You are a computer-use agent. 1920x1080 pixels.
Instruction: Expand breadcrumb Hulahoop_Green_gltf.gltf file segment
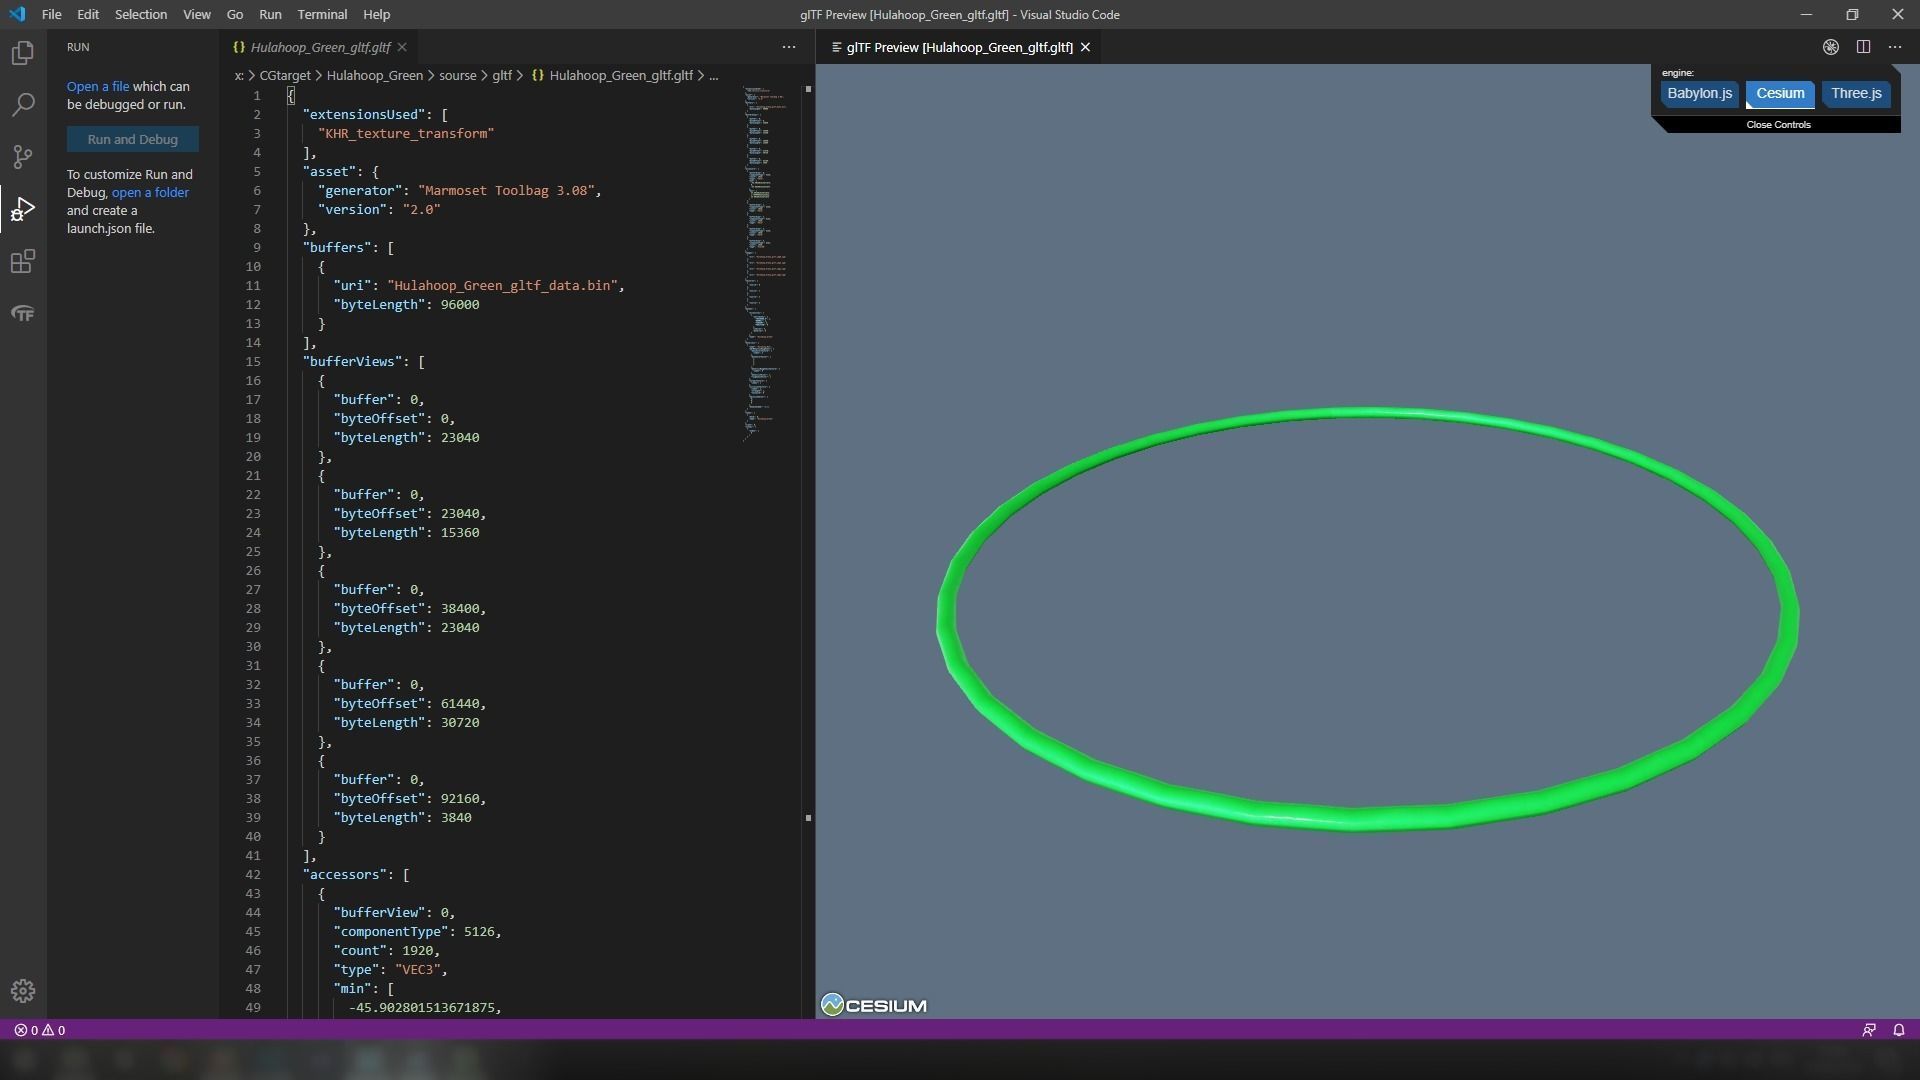[x=620, y=76]
